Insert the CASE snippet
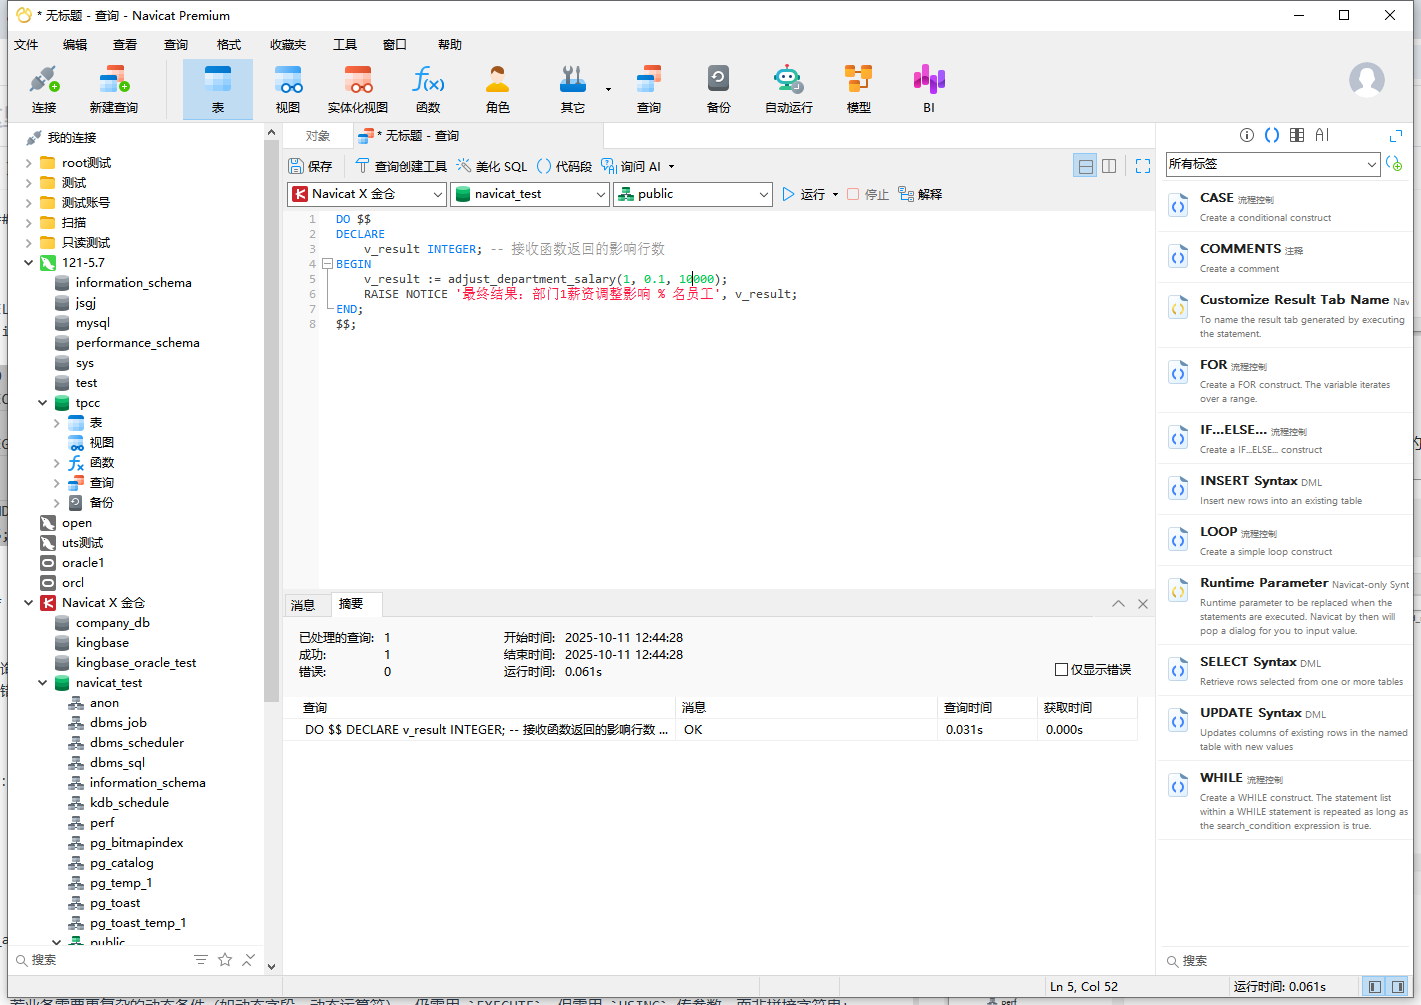This screenshot has height=1005, width=1421. click(x=1286, y=207)
